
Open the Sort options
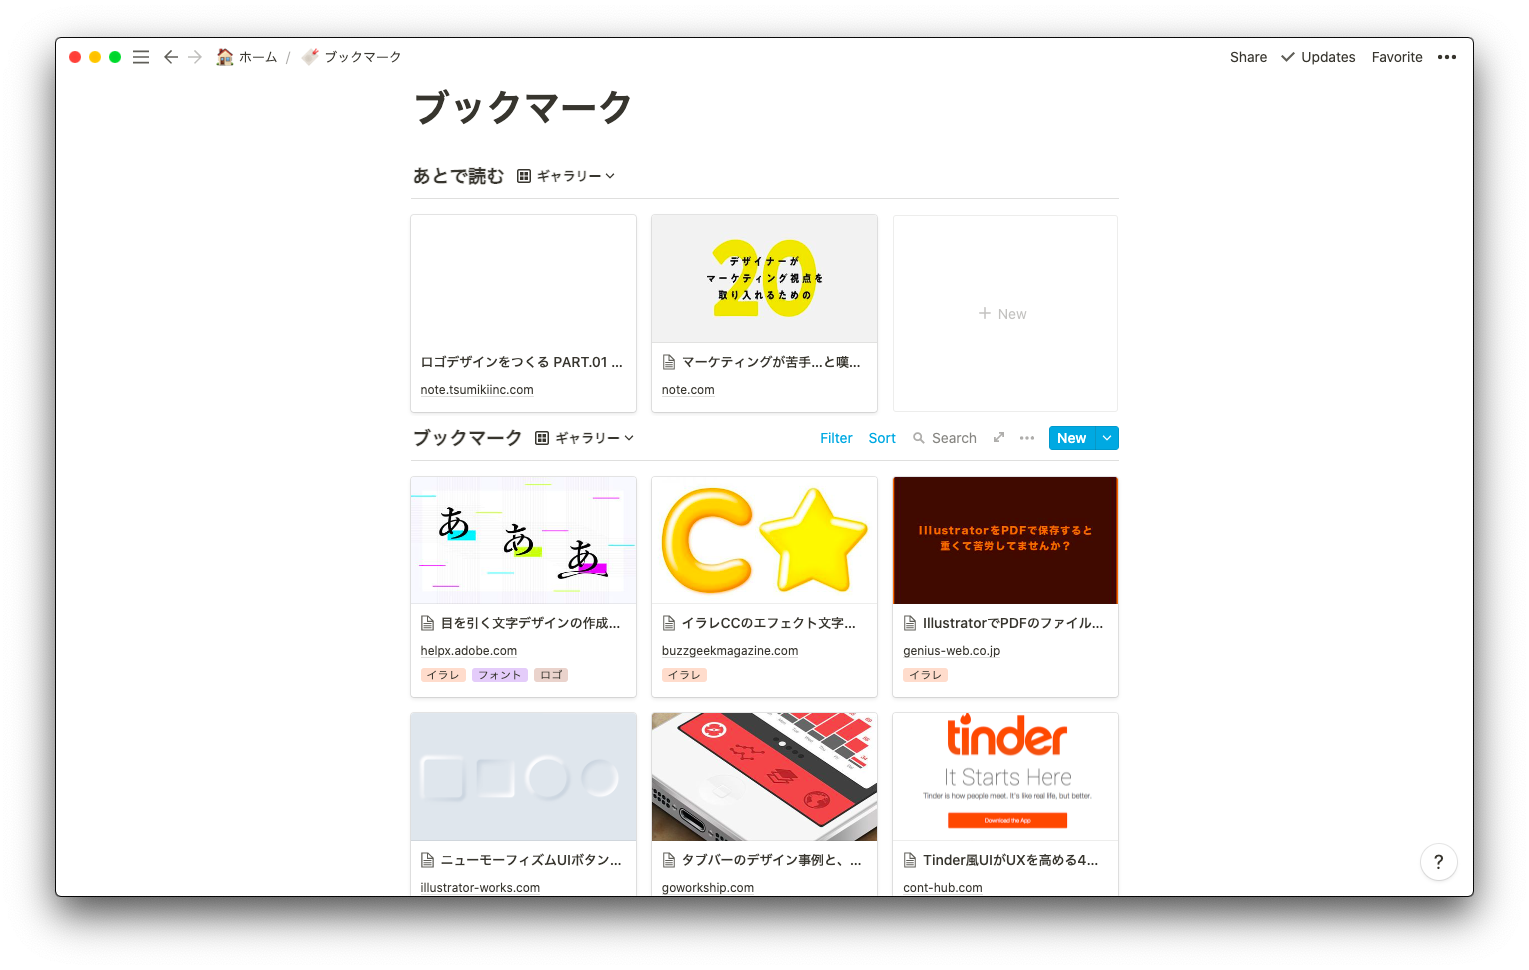click(882, 438)
